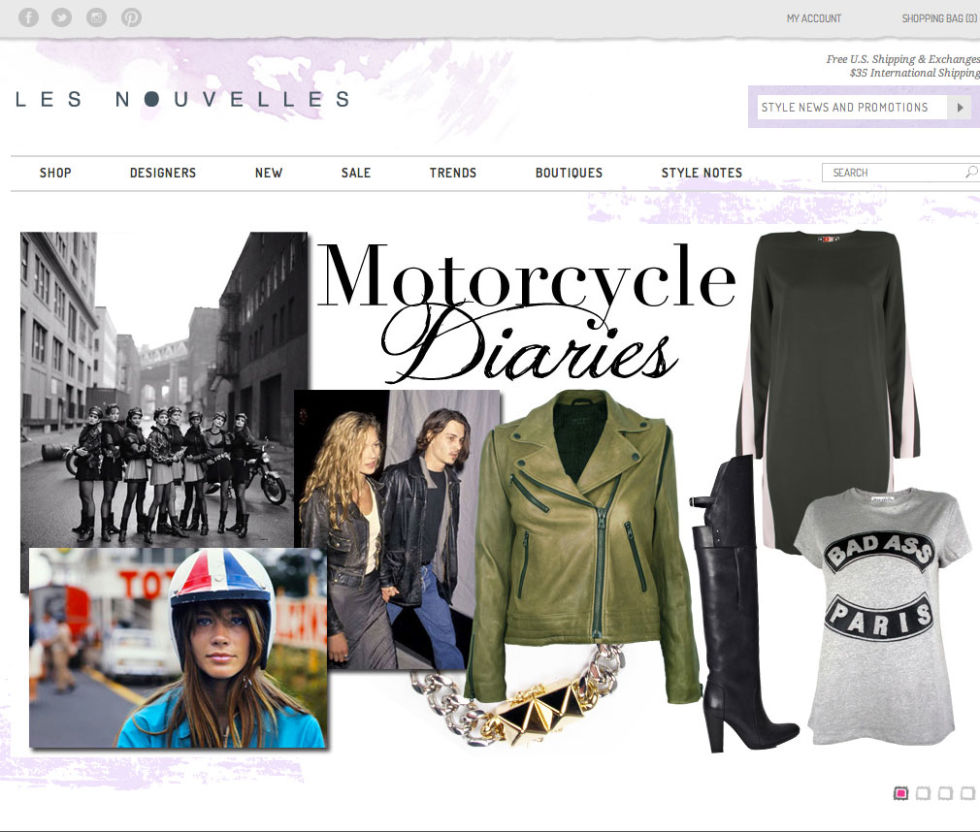Go to the Sale section
The image size is (980, 832).
[356, 173]
